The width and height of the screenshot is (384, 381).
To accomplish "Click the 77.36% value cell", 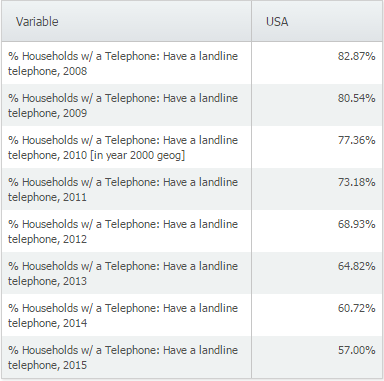I will pos(317,147).
